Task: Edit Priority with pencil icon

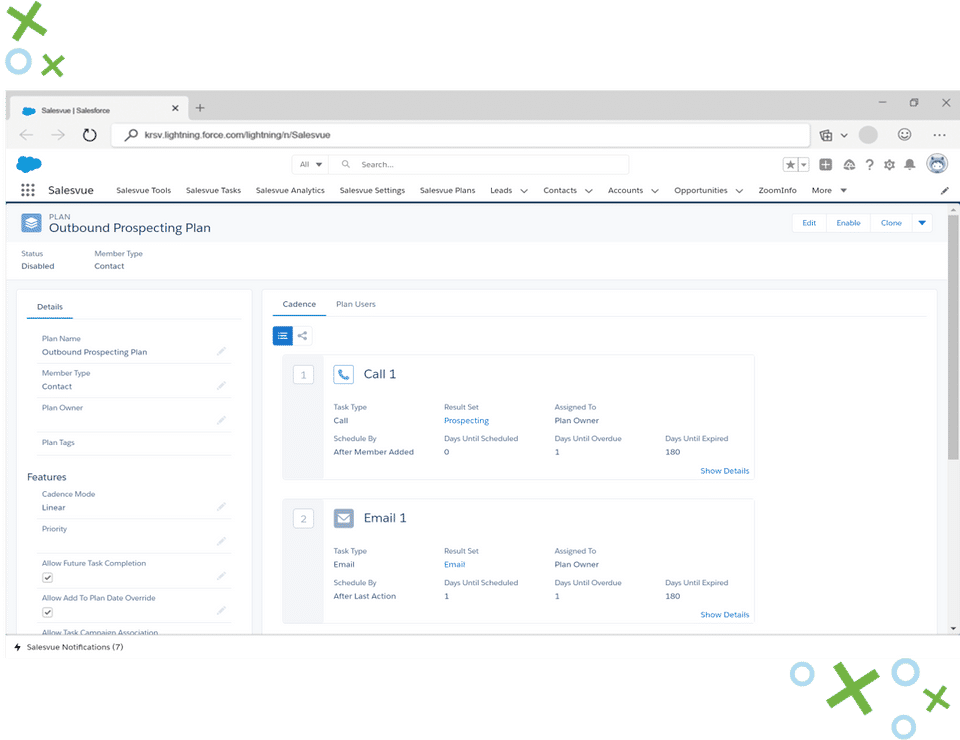Action: point(221,541)
